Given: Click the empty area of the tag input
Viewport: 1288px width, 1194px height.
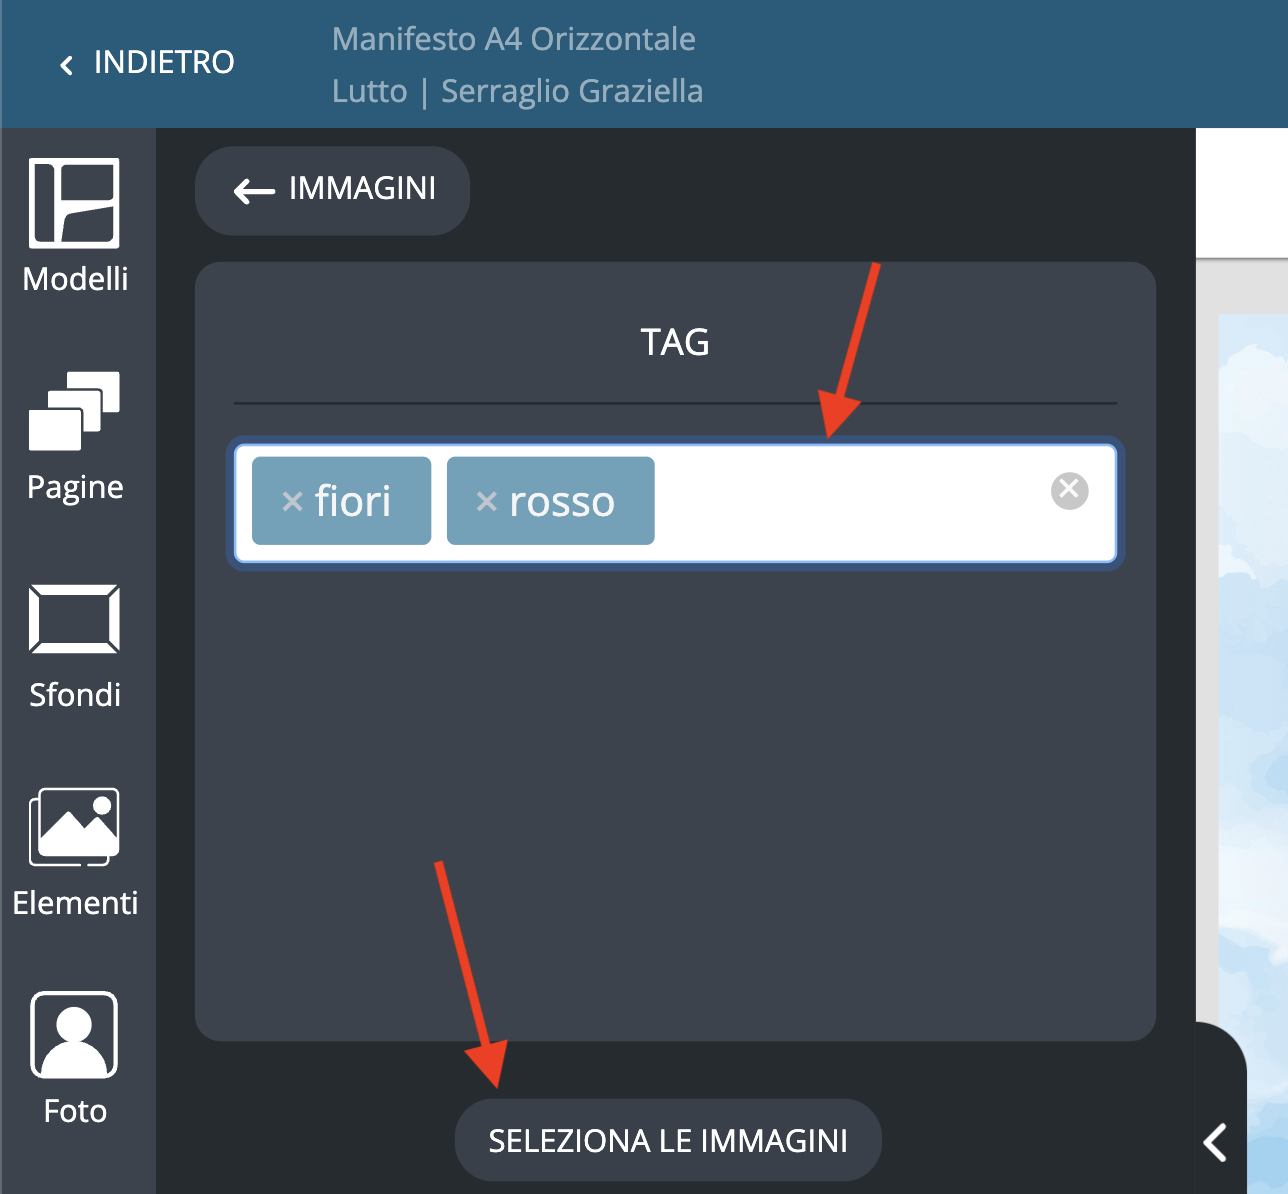Looking at the screenshot, I should pos(850,502).
